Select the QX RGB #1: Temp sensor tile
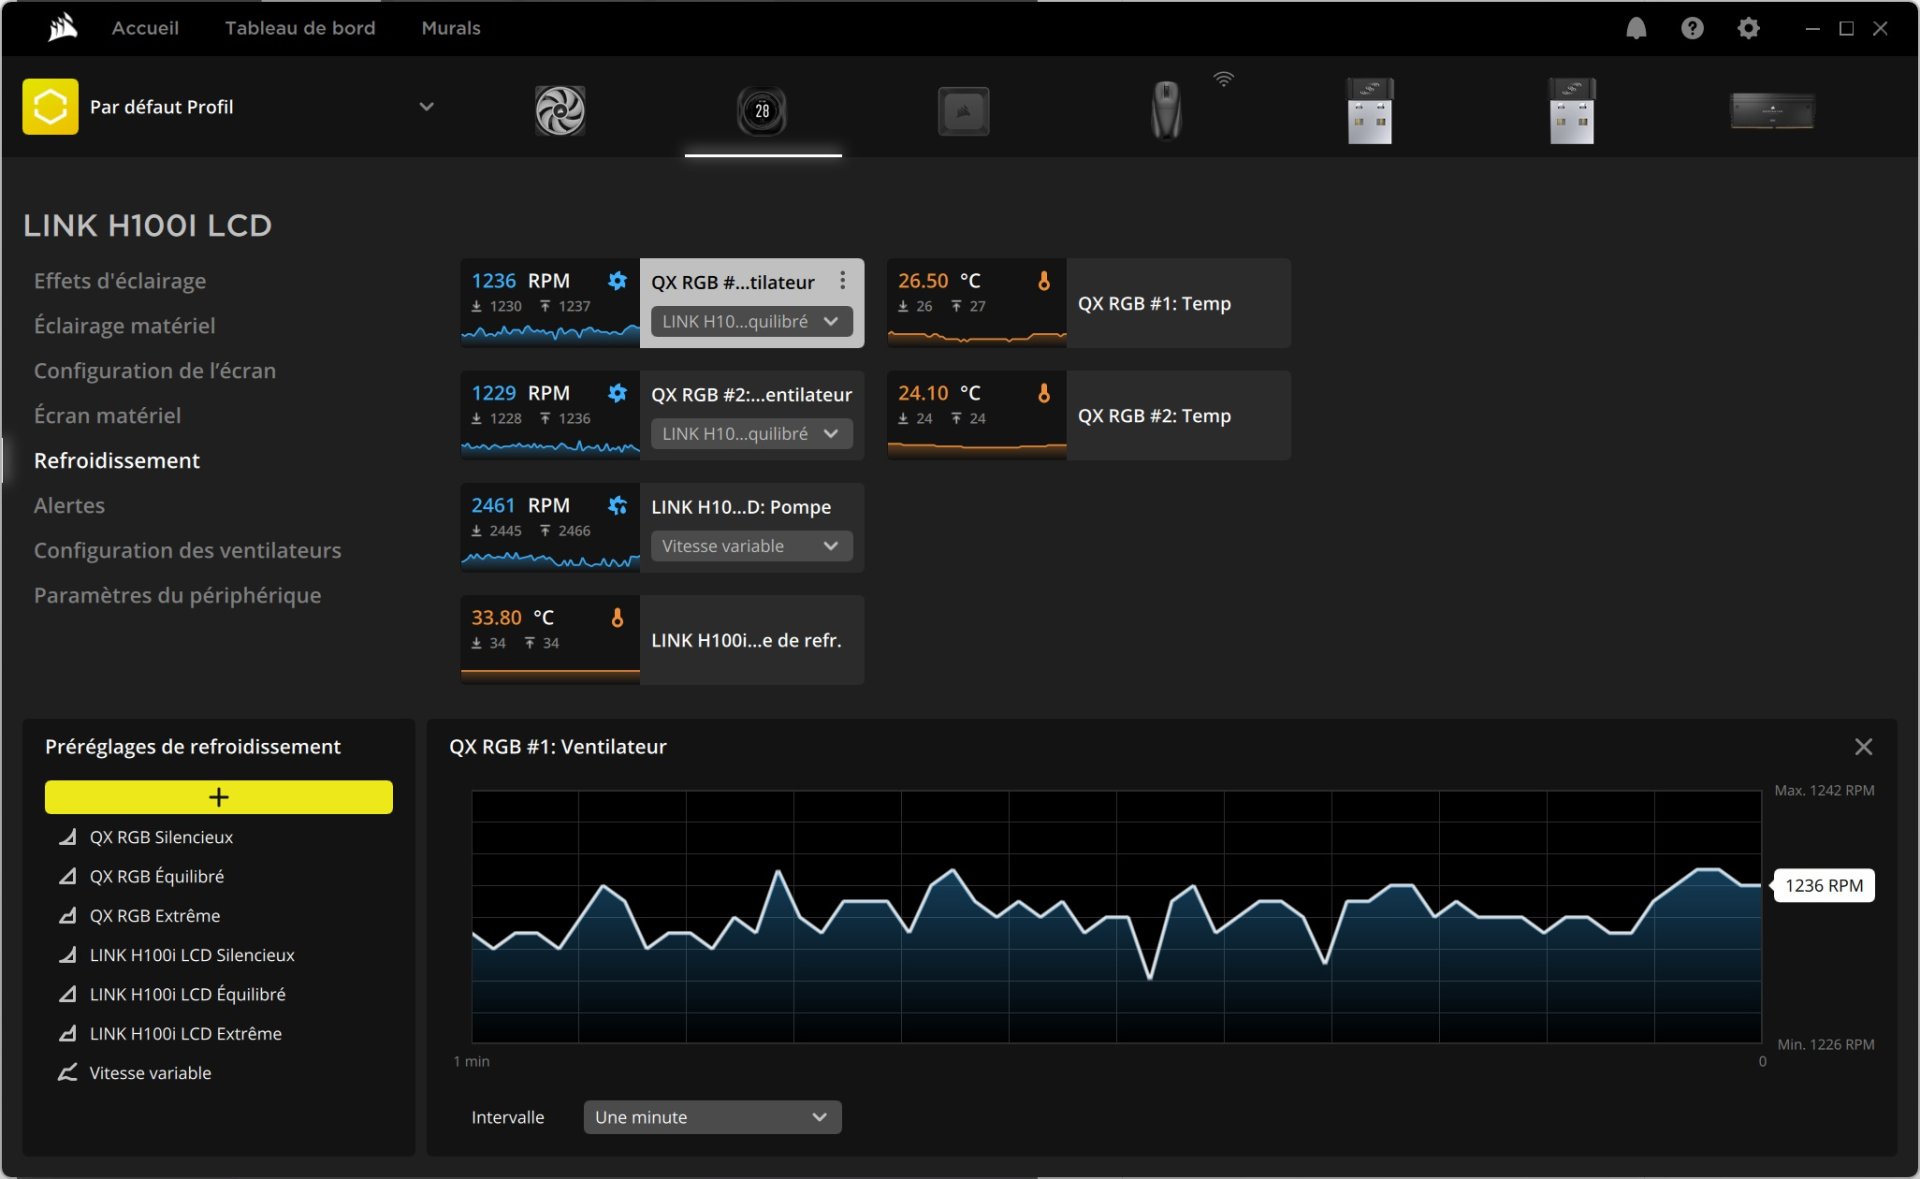Image resolution: width=1920 pixels, height=1179 pixels. [1089, 303]
